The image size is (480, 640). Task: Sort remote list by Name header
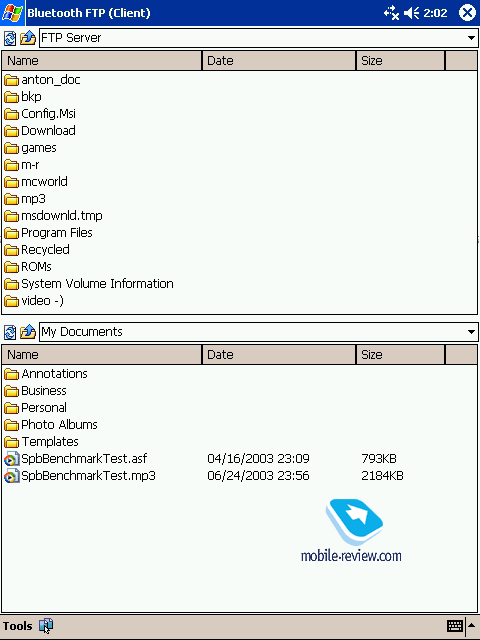[102, 61]
